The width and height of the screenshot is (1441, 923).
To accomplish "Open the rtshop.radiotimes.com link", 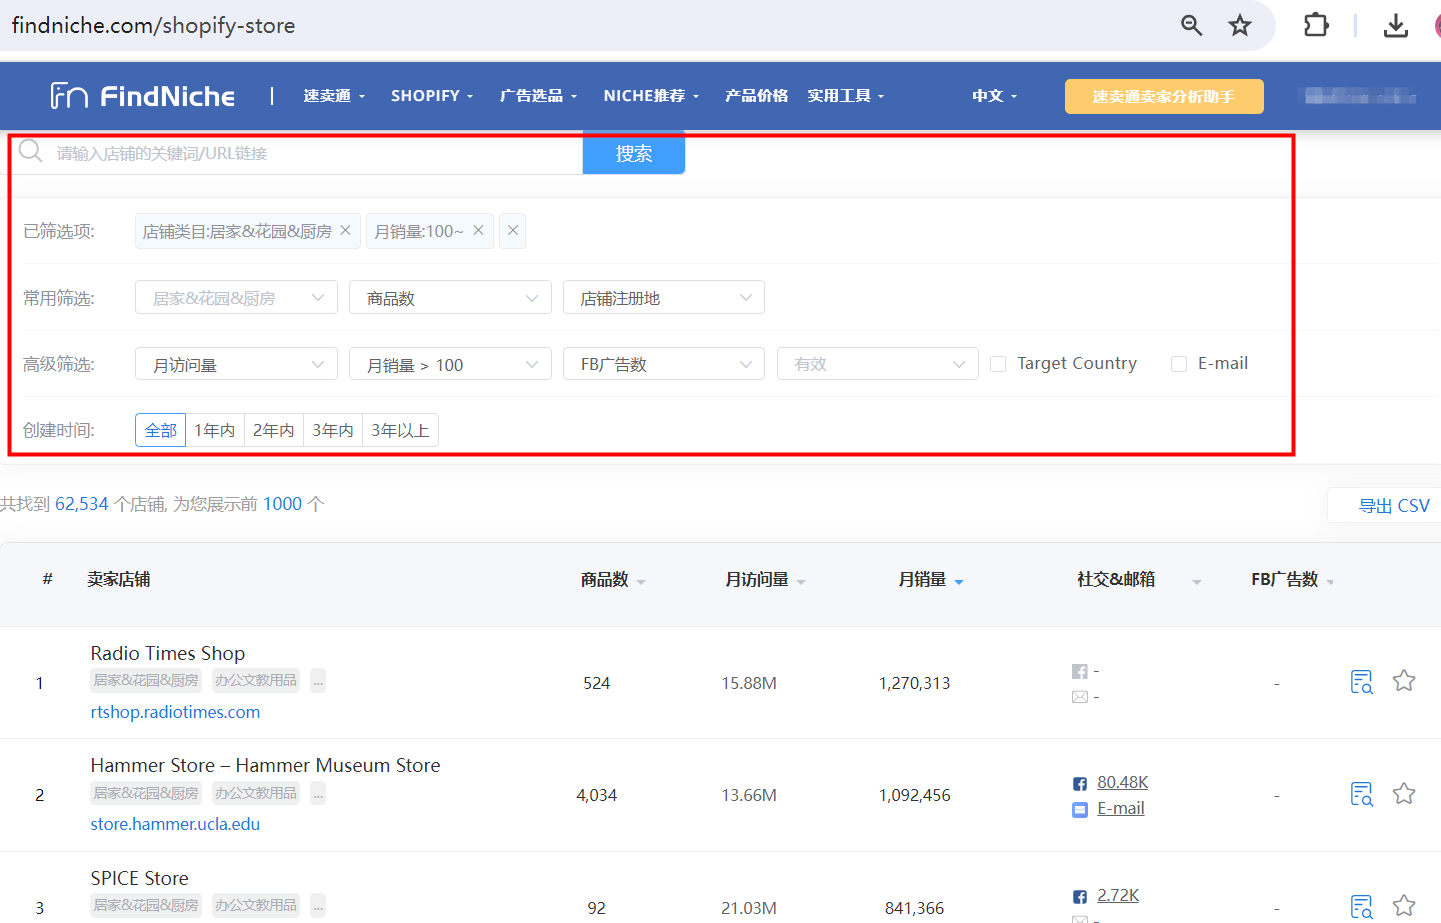I will pos(175,712).
